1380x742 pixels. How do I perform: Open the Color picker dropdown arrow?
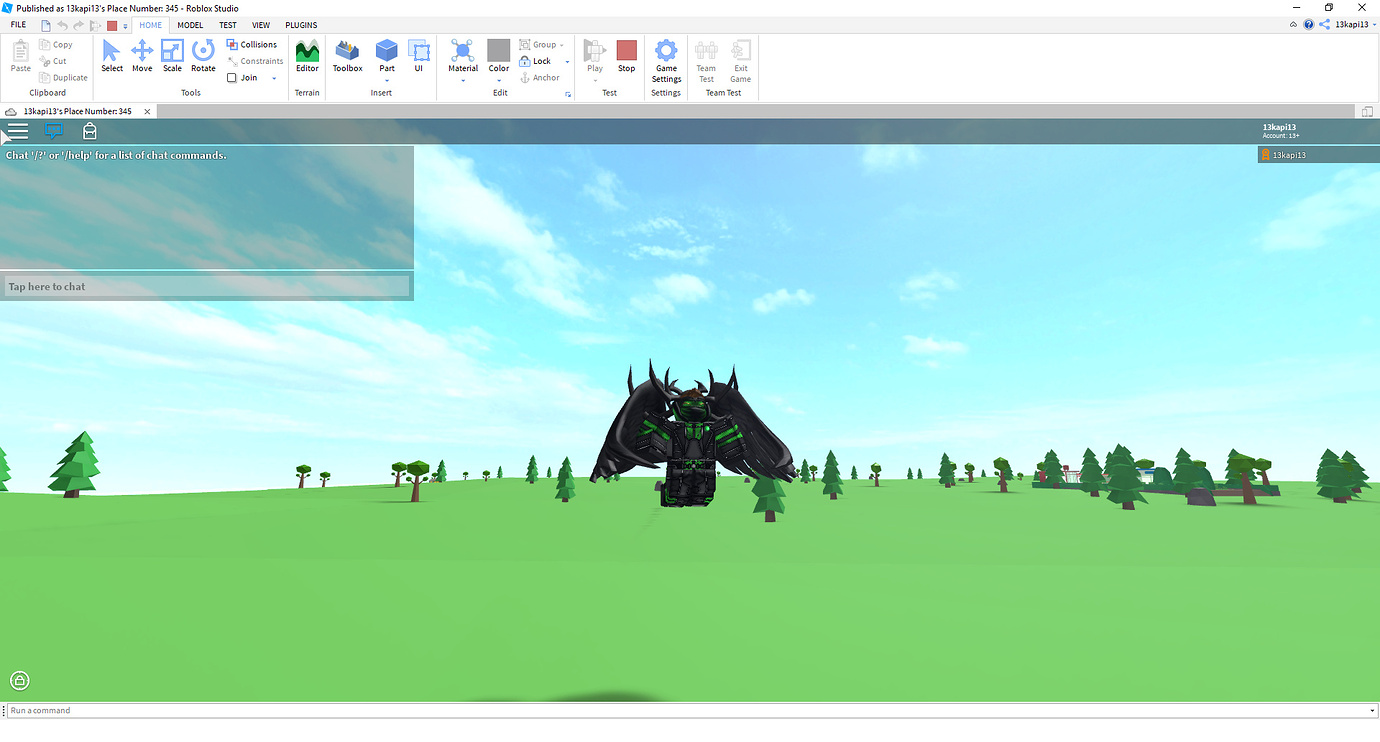click(498, 81)
